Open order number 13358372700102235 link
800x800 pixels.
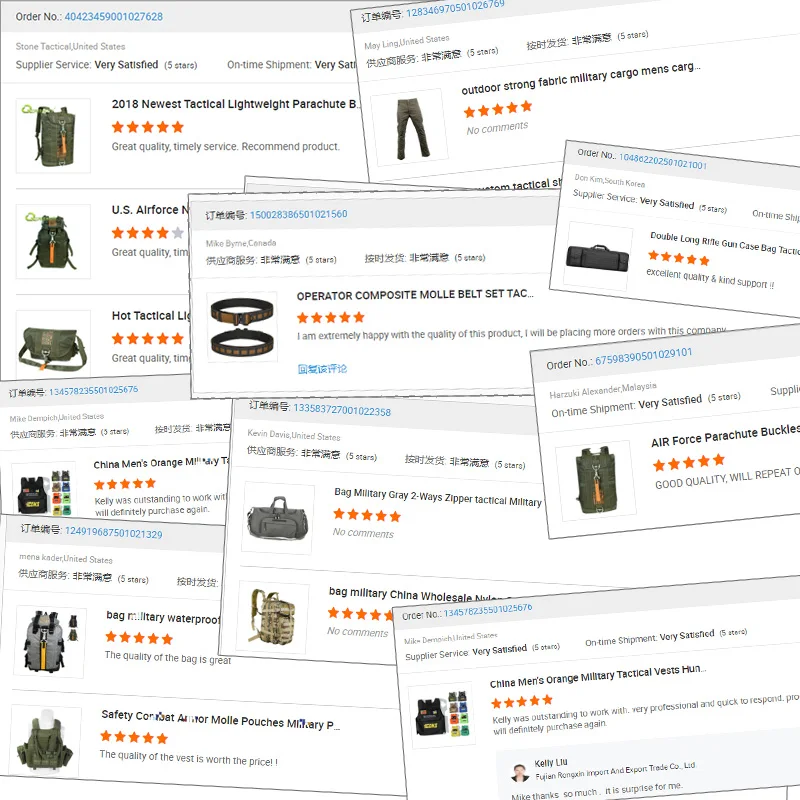[x=342, y=410]
